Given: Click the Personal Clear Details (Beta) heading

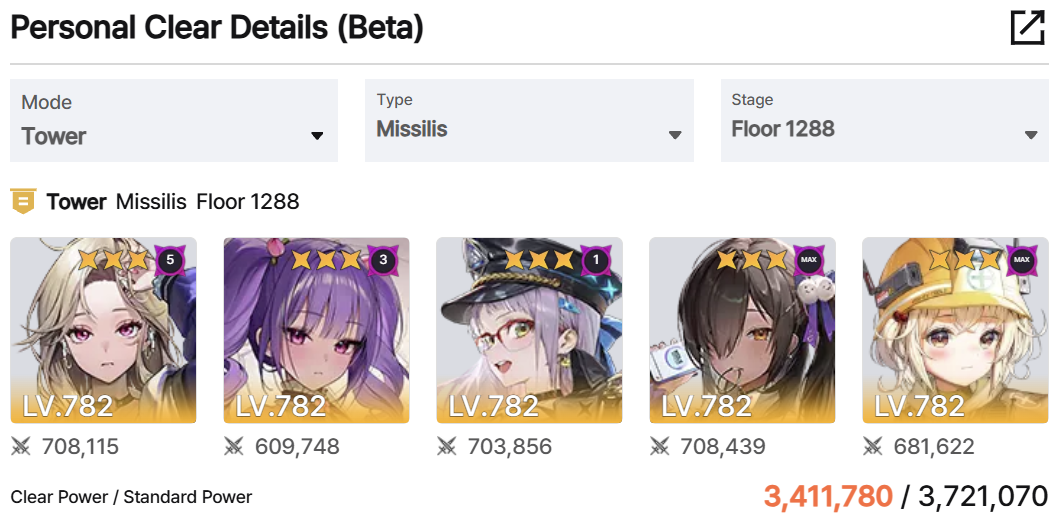Looking at the screenshot, I should click(x=217, y=28).
